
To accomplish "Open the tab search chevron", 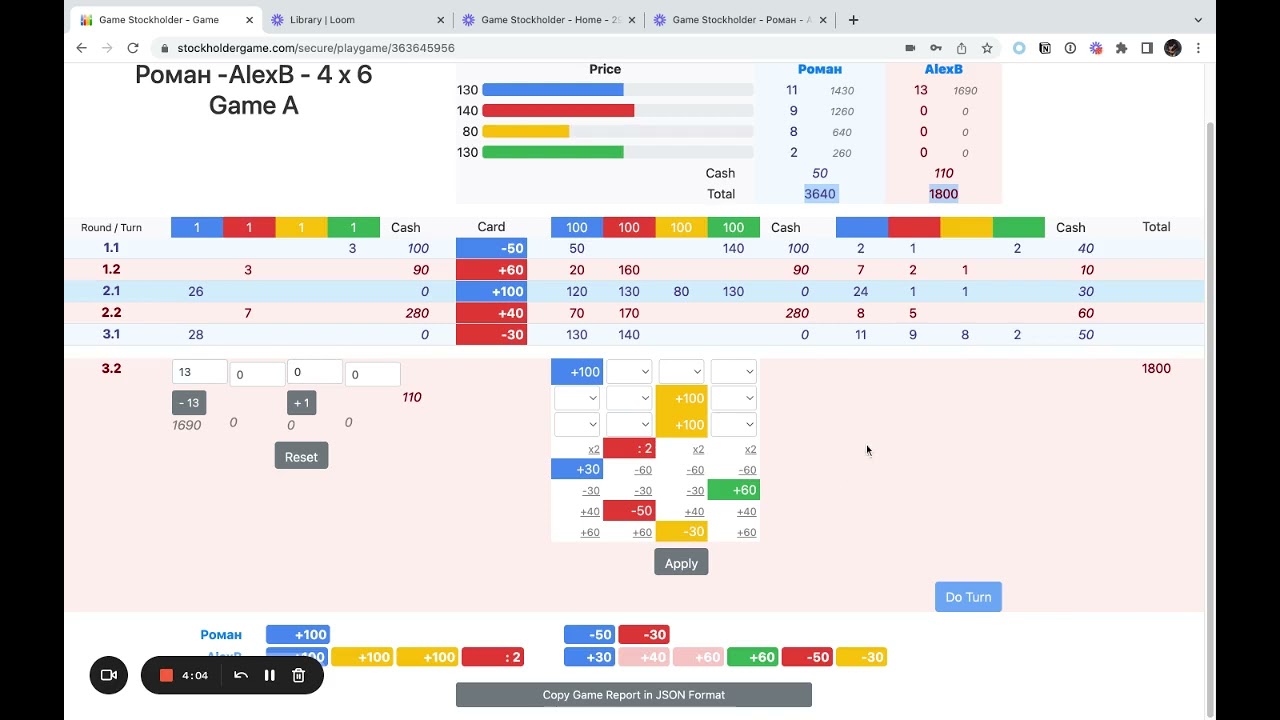I will [x=1198, y=20].
